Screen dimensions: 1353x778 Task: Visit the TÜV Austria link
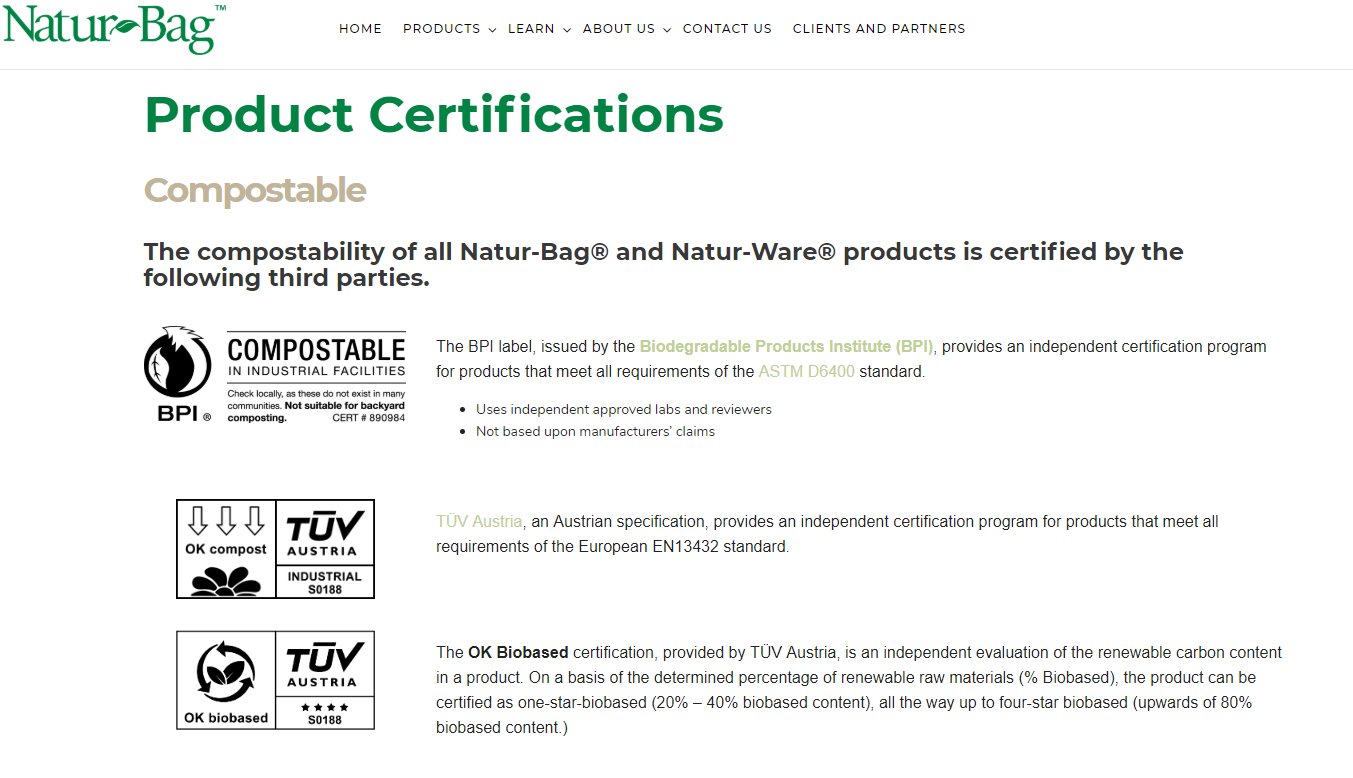[x=479, y=522]
